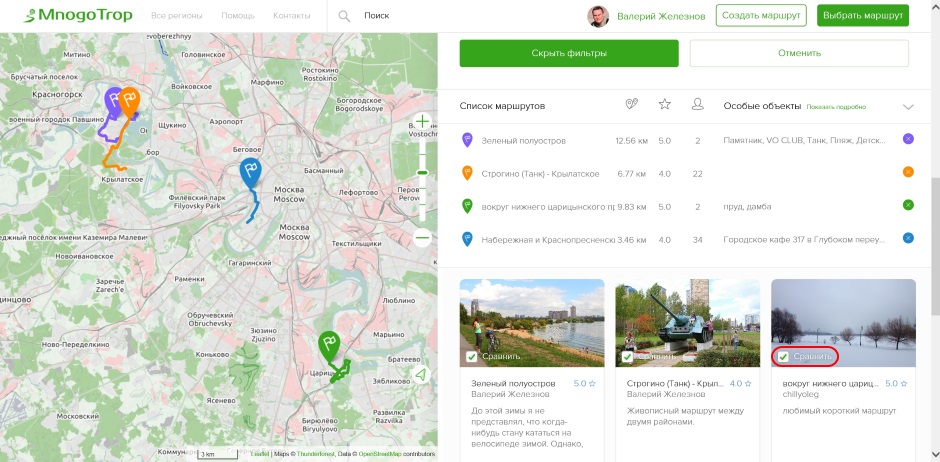The image size is (940, 462).
Task: Remove Строгино (Танк) route with orange X
Action: pyautogui.click(x=908, y=172)
